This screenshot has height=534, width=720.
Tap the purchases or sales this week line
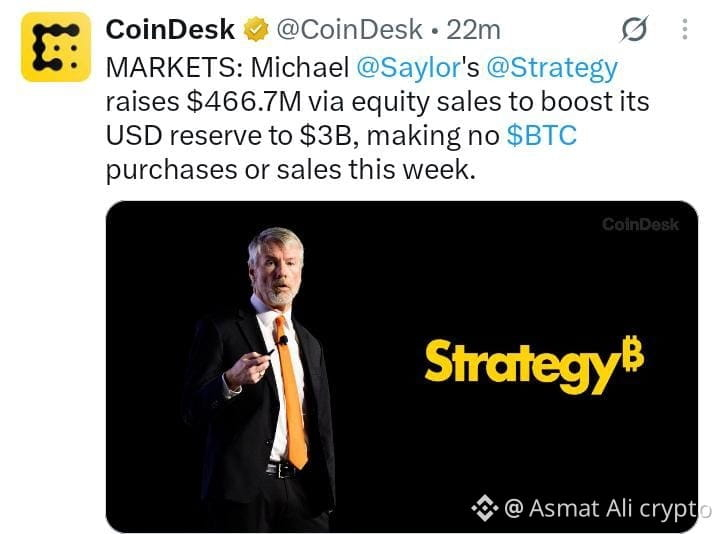(x=291, y=169)
